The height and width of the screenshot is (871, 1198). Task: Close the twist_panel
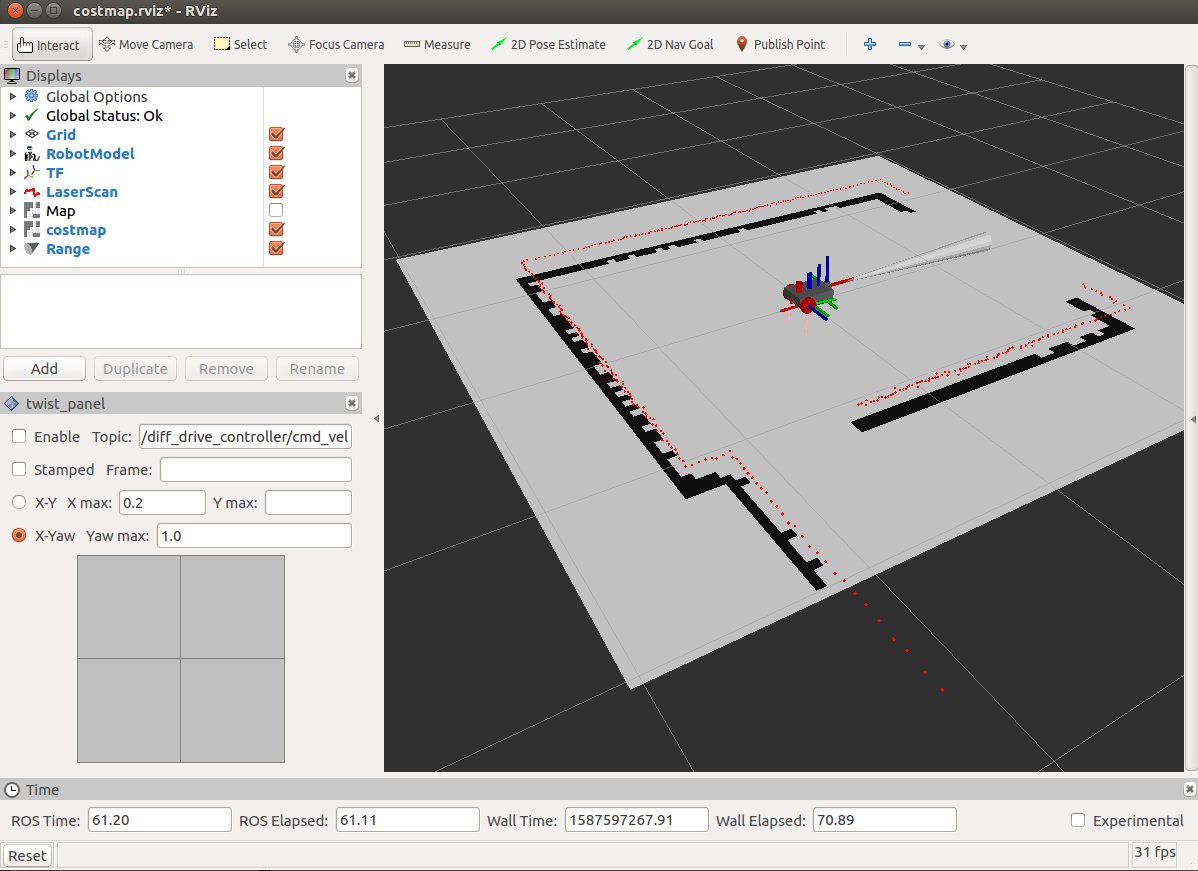[x=351, y=403]
